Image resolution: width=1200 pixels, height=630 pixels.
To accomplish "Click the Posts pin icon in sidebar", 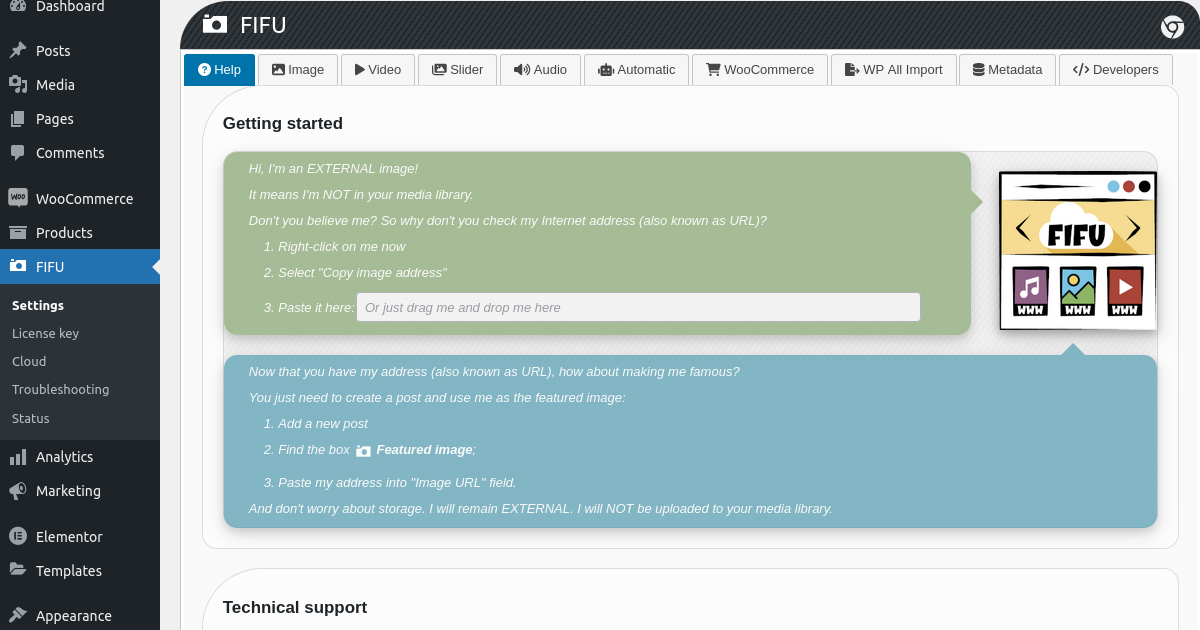I will tap(18, 51).
